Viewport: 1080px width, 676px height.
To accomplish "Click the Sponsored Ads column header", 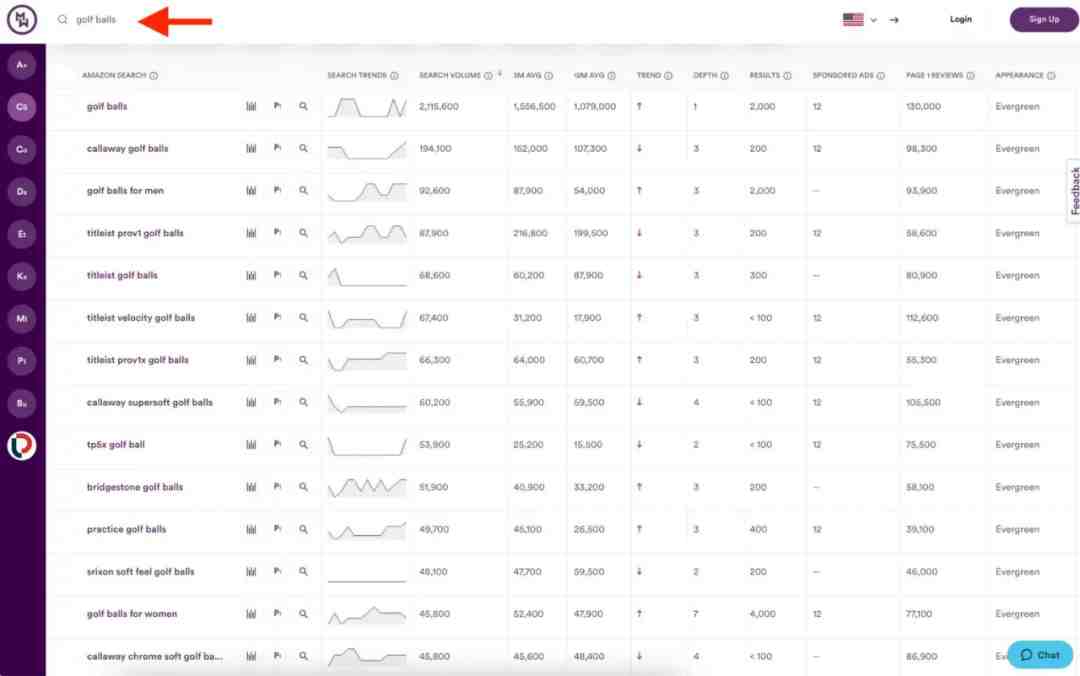I will (x=842, y=76).
